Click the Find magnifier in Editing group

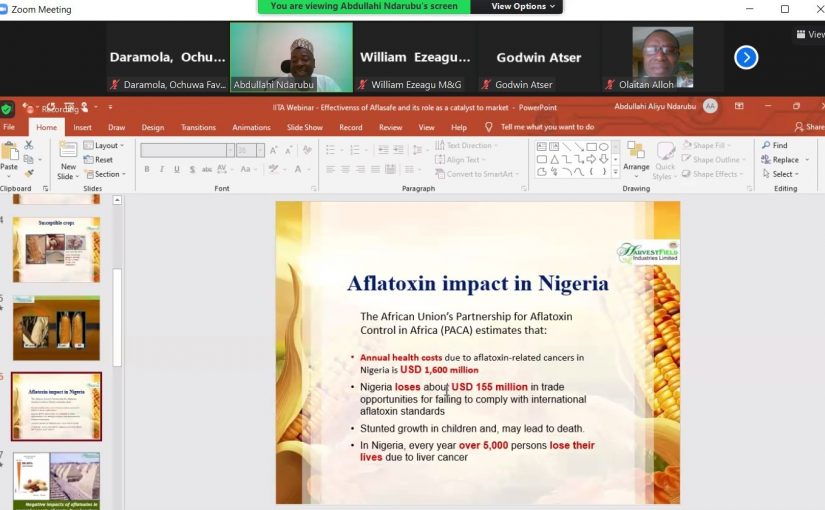774,145
